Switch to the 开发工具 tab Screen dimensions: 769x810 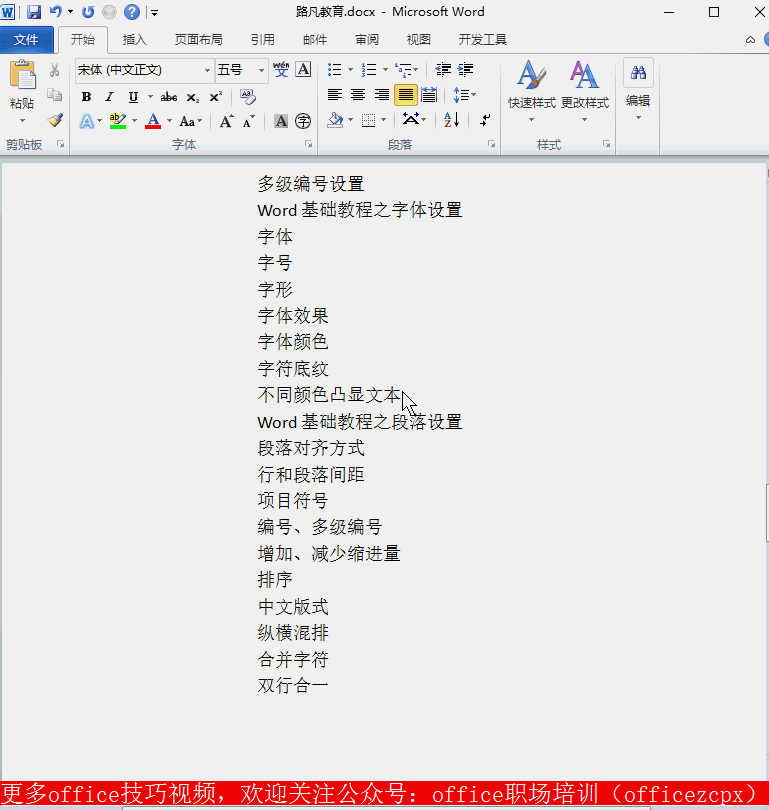click(x=482, y=39)
